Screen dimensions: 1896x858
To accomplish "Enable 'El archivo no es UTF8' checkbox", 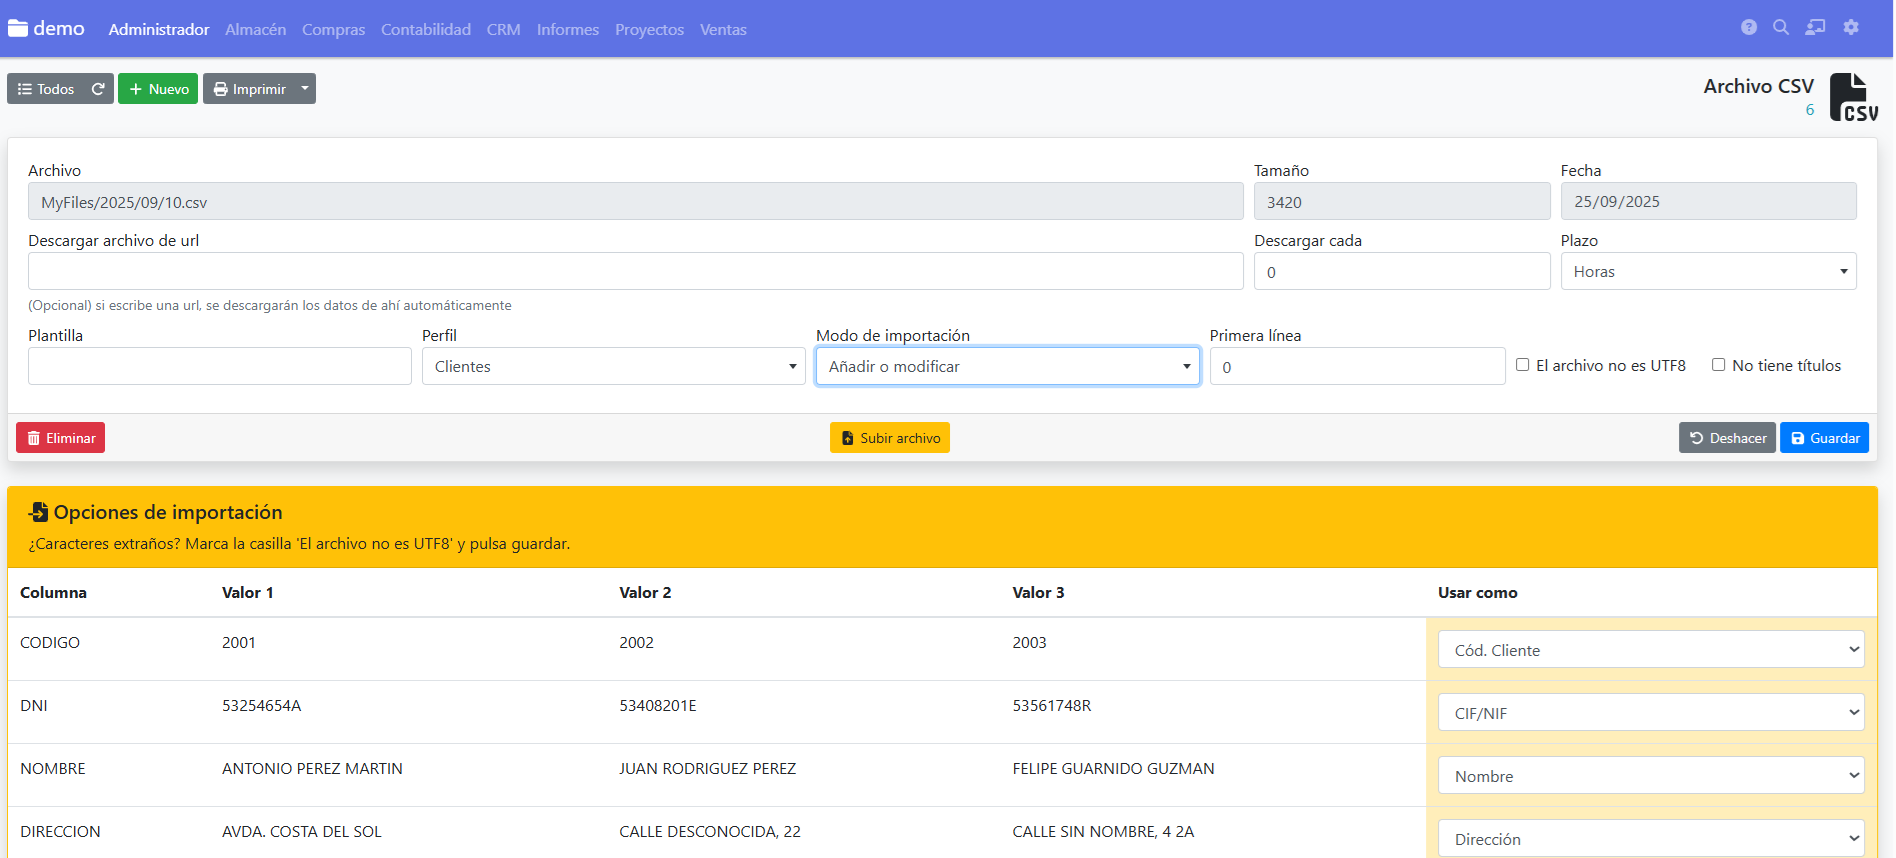I will click(x=1522, y=365).
